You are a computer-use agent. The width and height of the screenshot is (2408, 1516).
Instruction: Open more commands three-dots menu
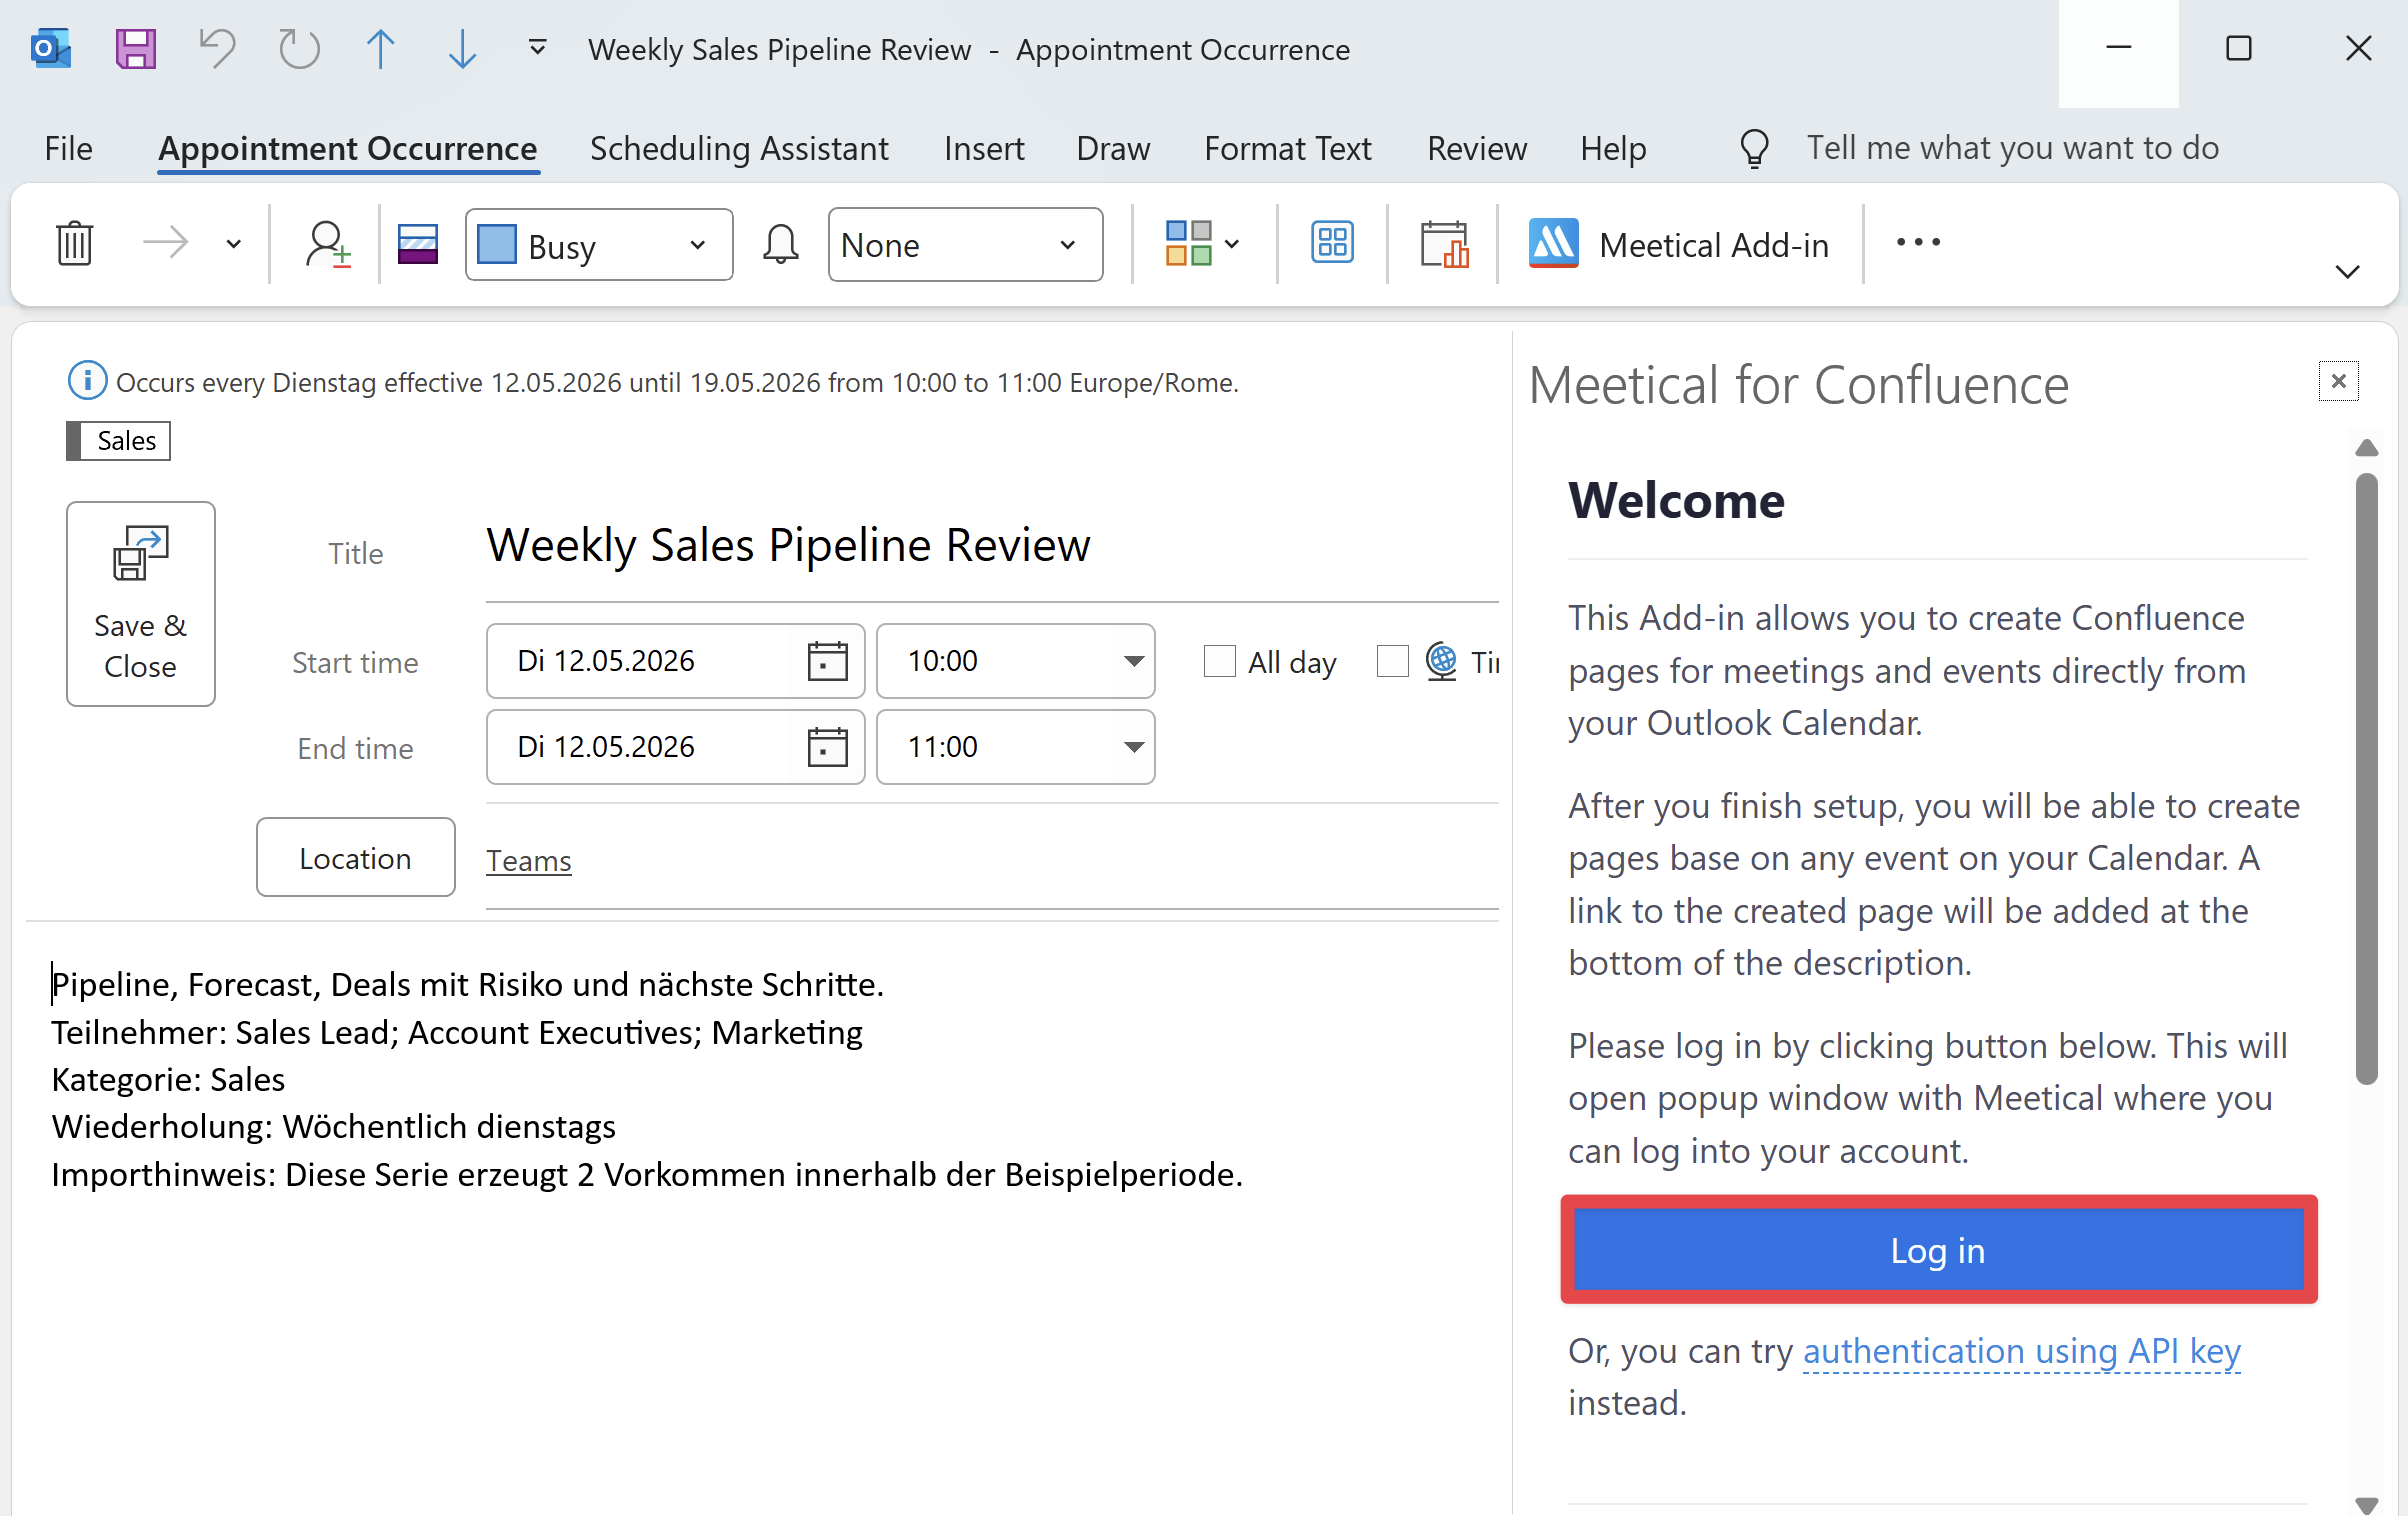click(1918, 243)
